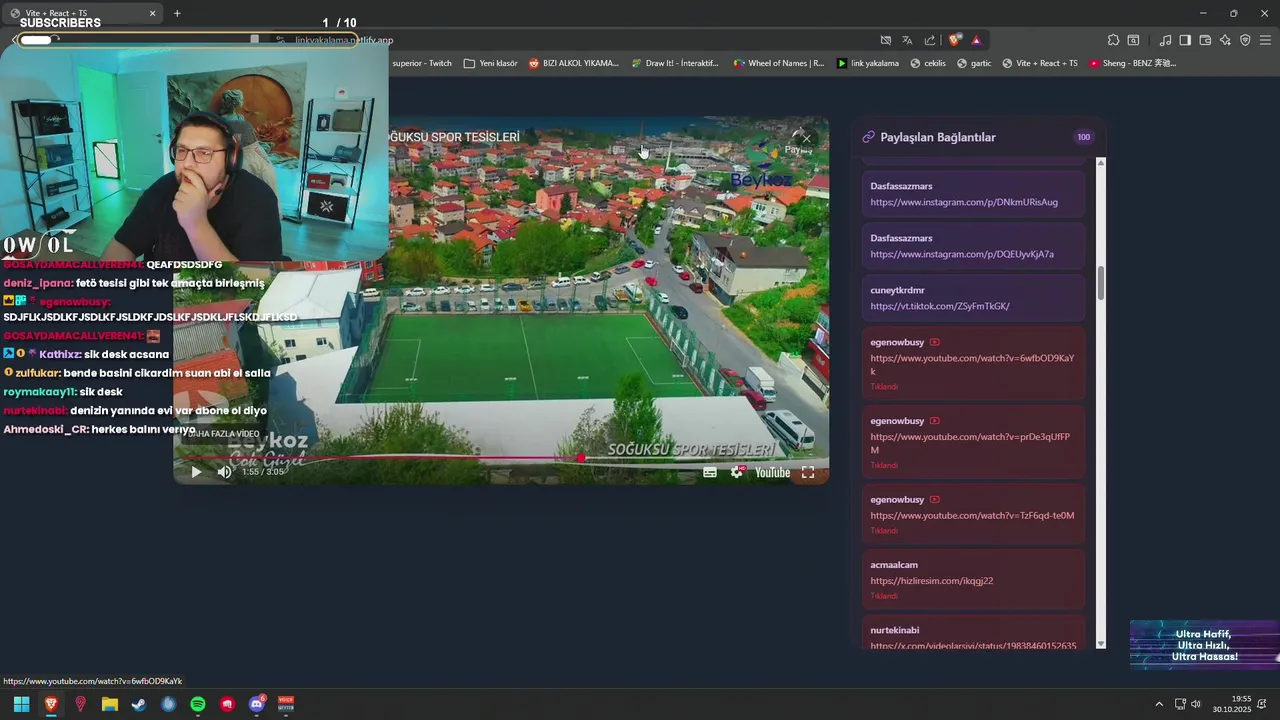Image resolution: width=1280 pixels, height=720 pixels.
Task: Seek using the red video progress bar
Action: (500, 458)
